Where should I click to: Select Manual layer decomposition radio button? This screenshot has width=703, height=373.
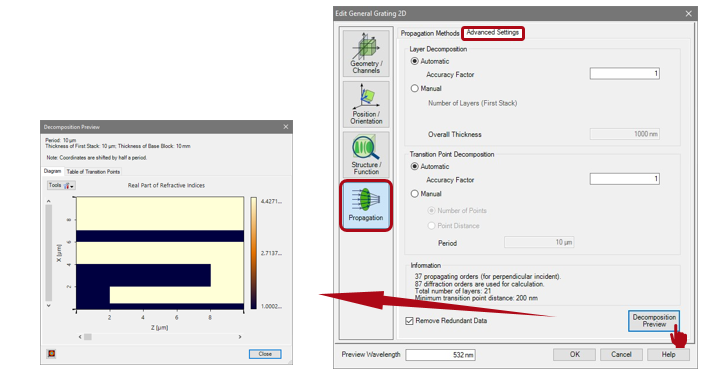click(415, 88)
